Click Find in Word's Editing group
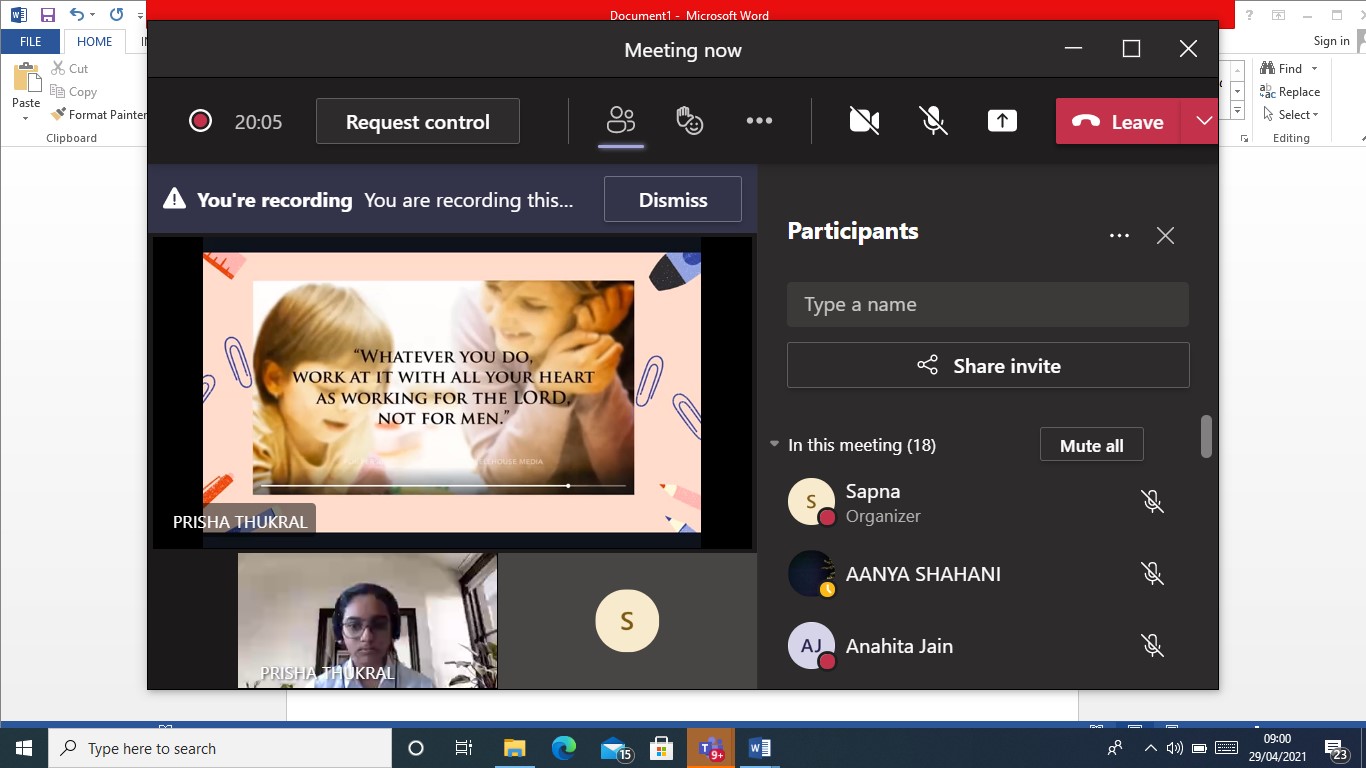The width and height of the screenshot is (1366, 768). point(1283,68)
